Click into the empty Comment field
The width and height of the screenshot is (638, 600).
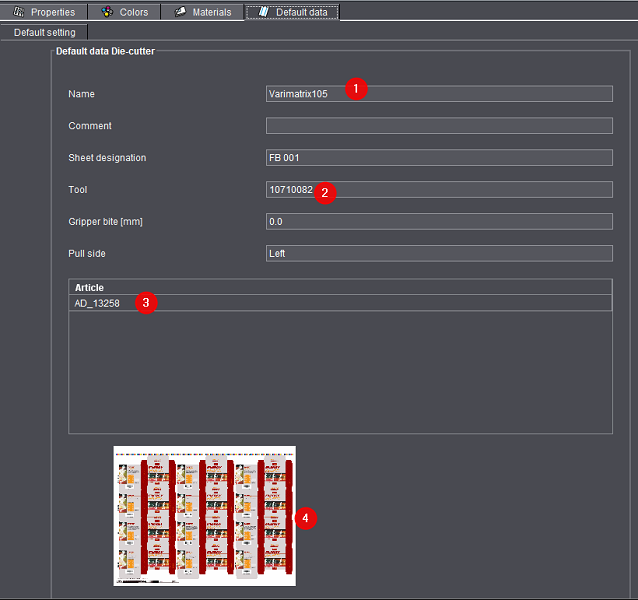pyautogui.click(x=439, y=126)
